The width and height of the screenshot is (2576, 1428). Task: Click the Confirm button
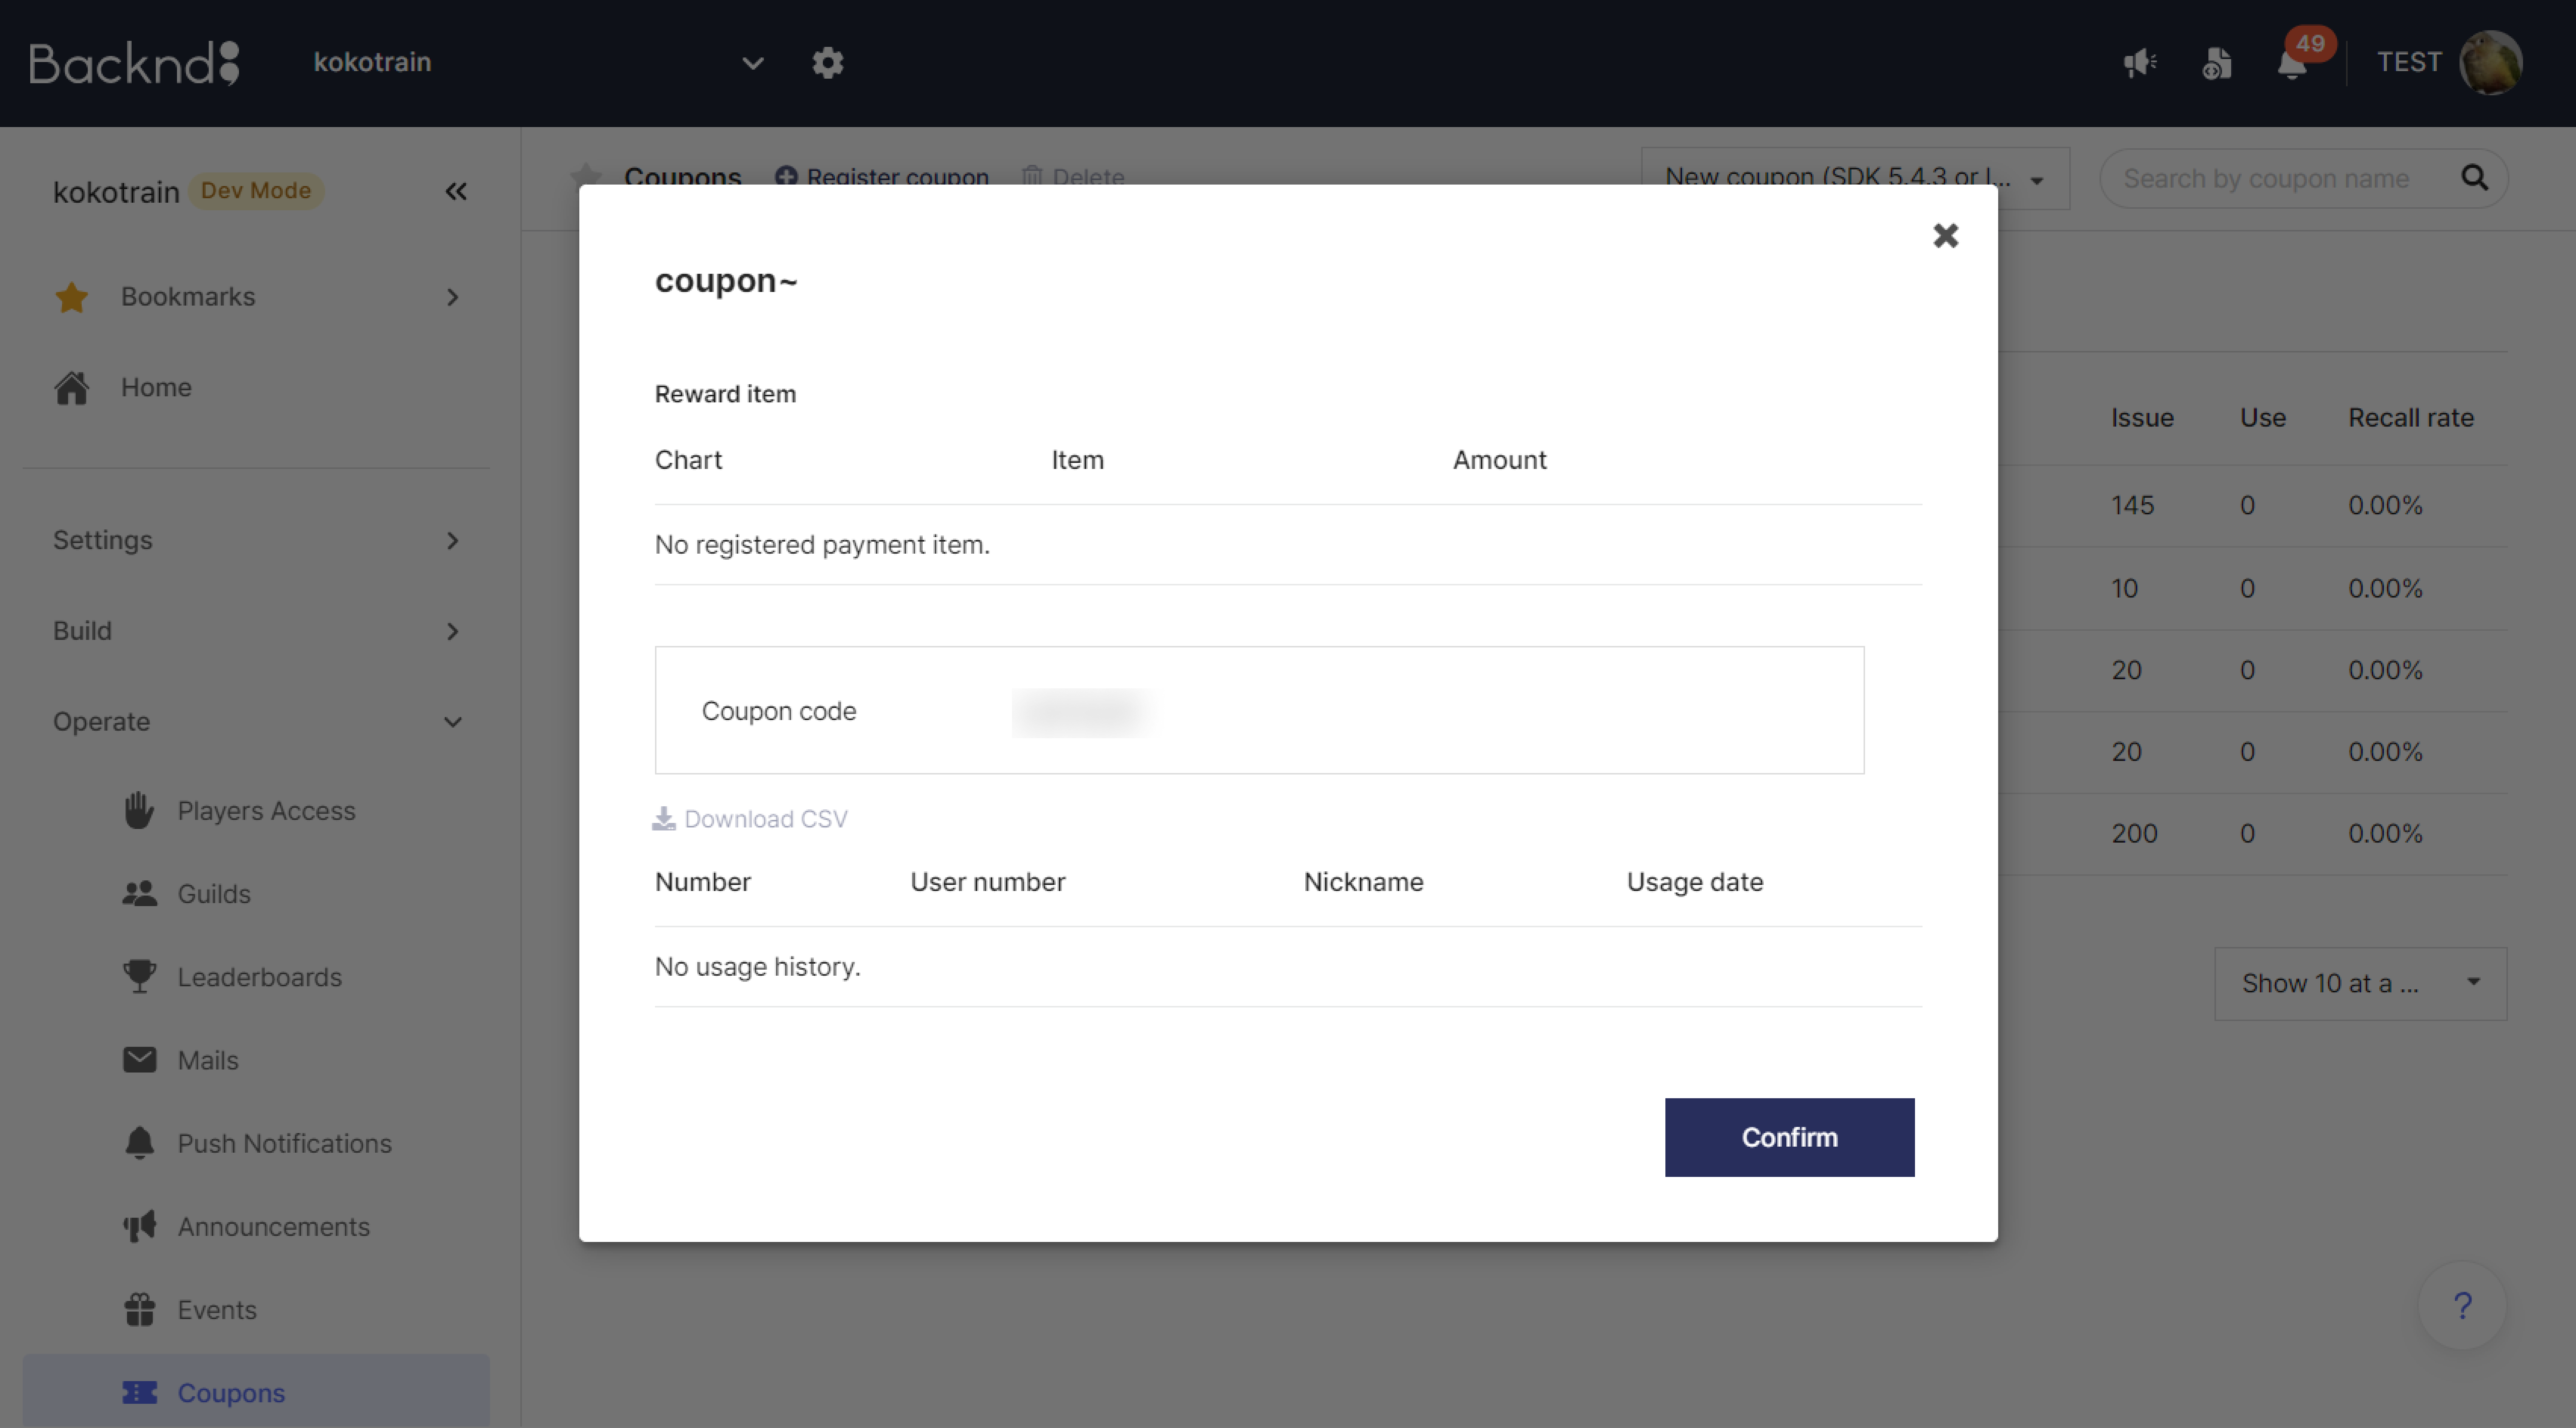1789,1137
